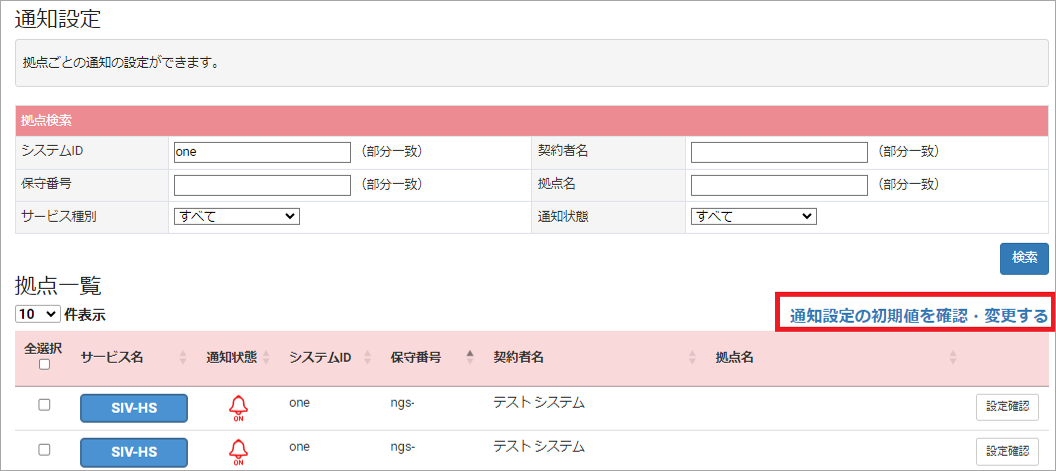Click (部分一致) label beside 拠点名 field

[x=909, y=184]
